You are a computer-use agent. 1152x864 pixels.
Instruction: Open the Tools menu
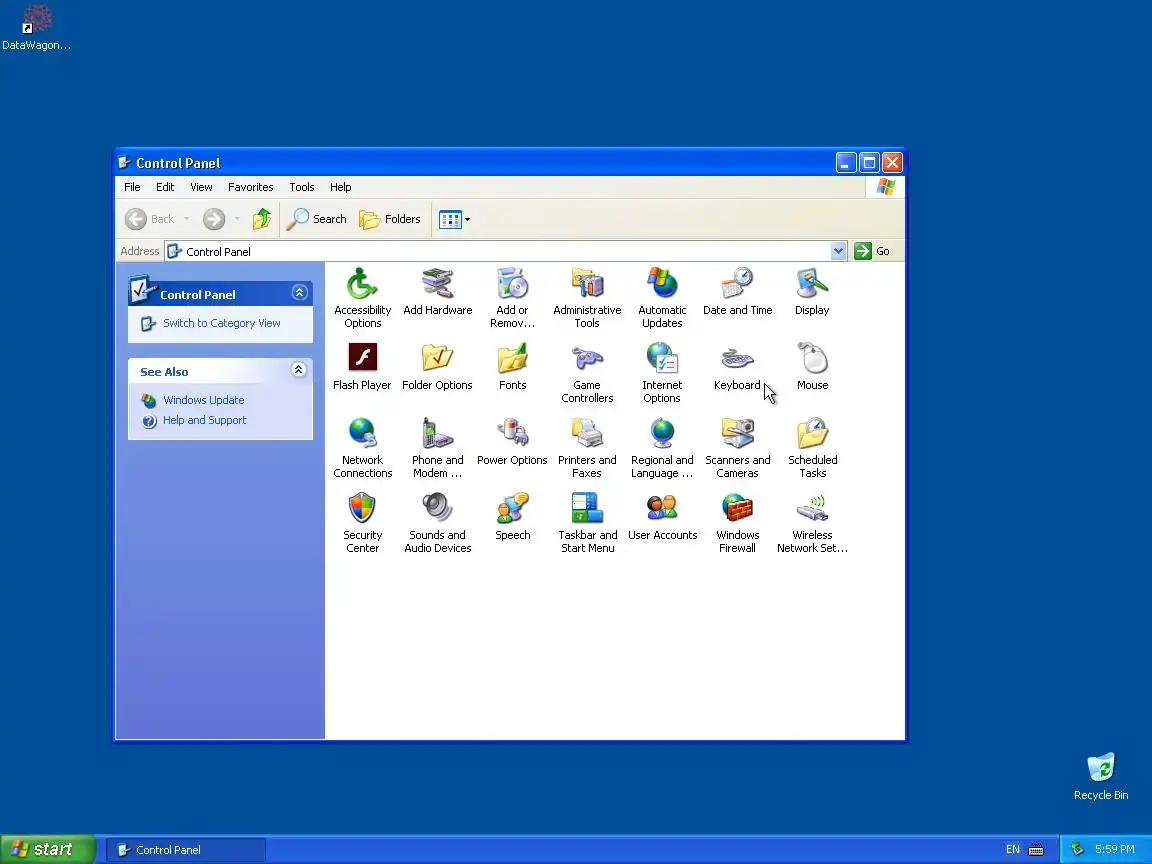tap(301, 187)
